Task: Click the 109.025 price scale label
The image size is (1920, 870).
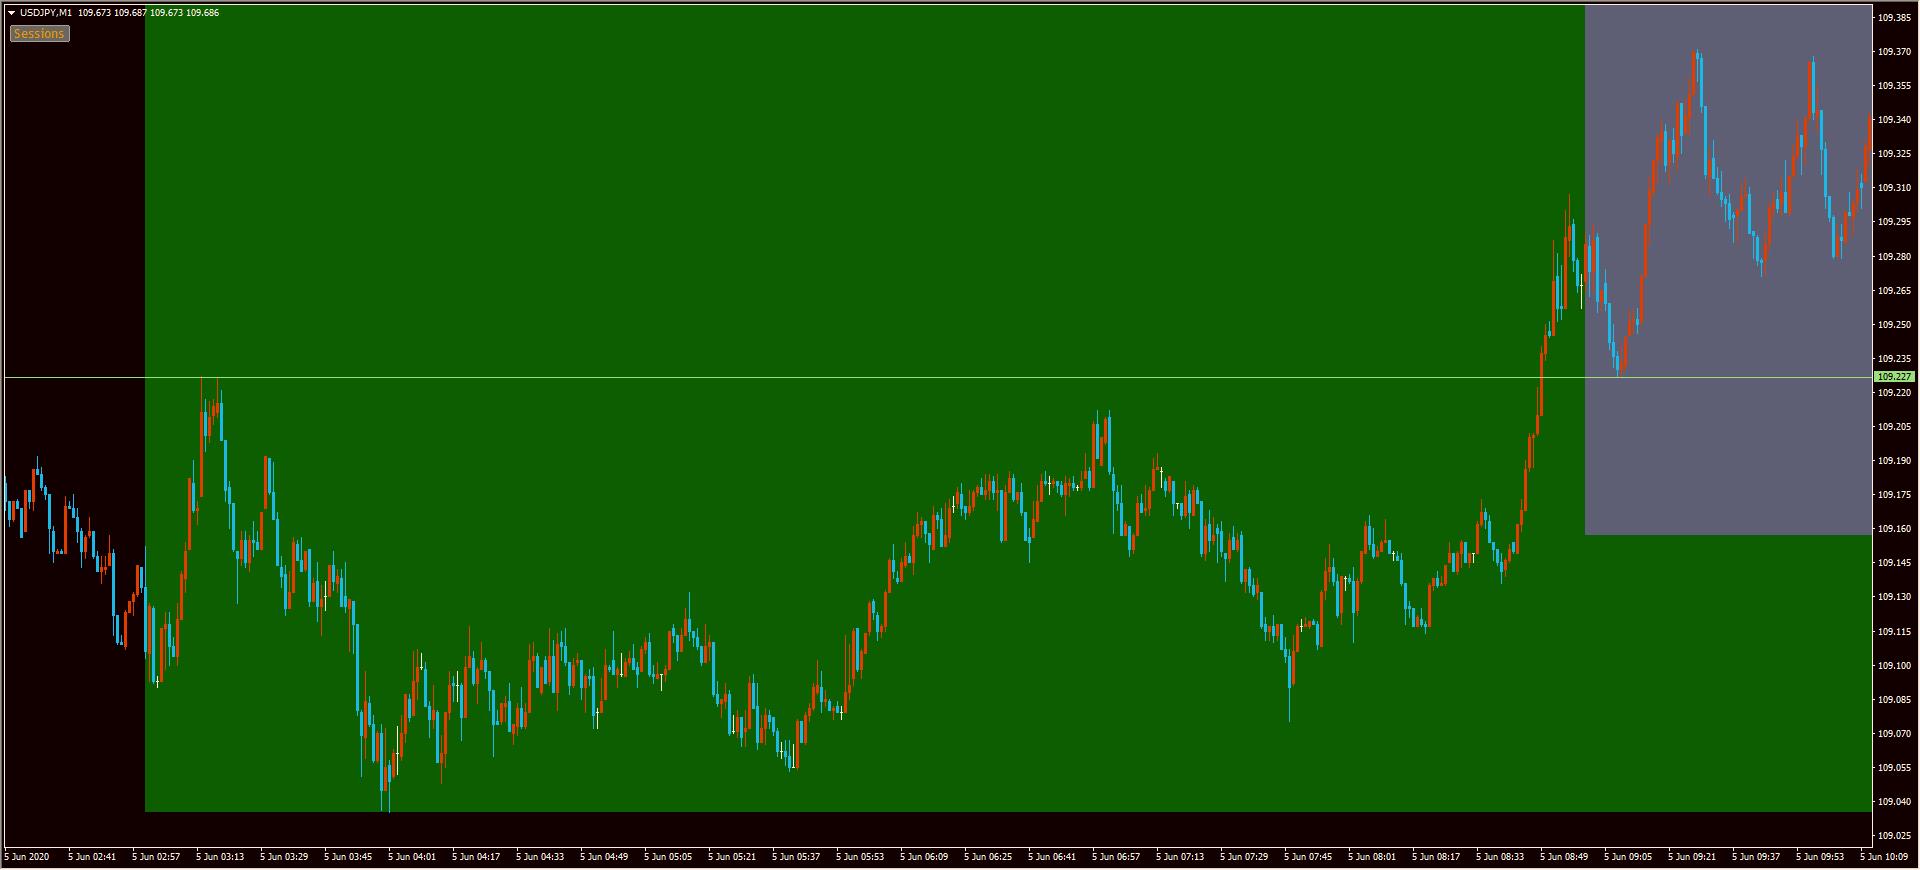Action: pyautogui.click(x=1894, y=836)
